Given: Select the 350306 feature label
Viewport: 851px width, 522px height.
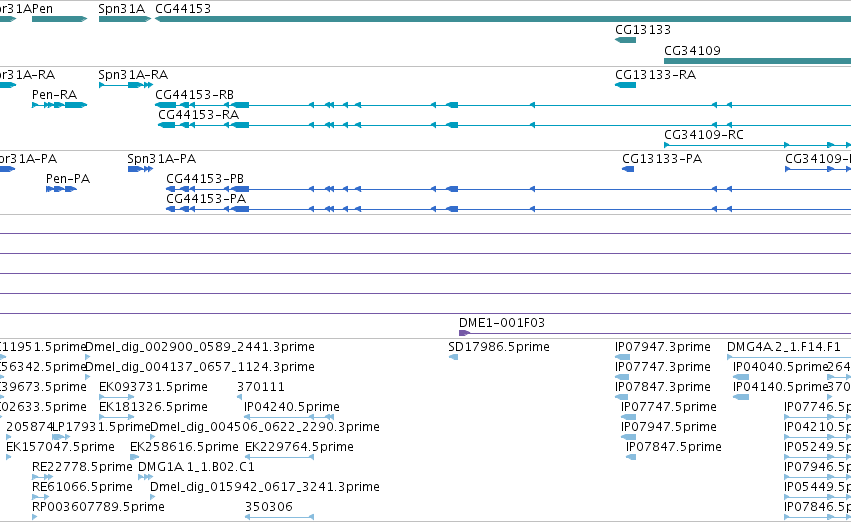Looking at the screenshot, I should point(269,507).
